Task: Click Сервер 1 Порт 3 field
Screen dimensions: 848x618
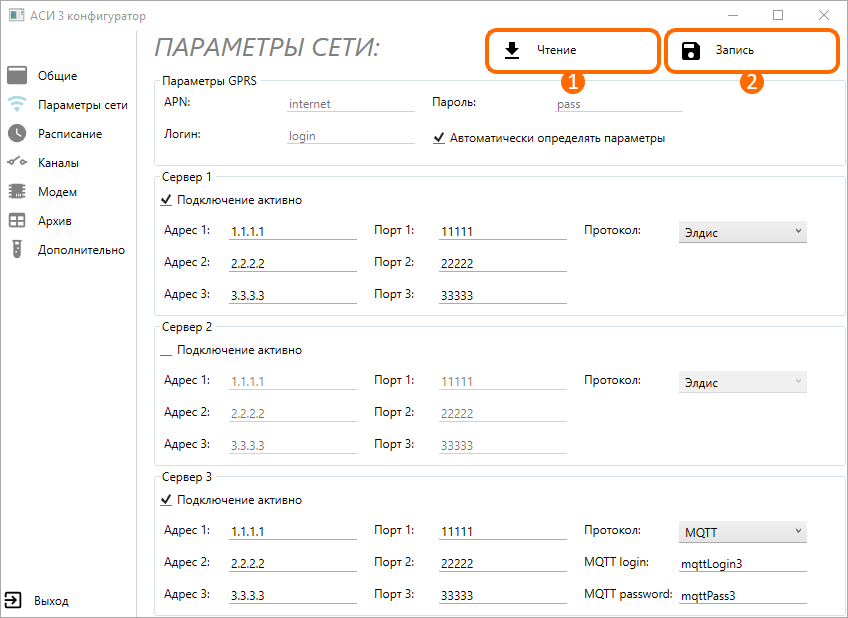Action: (502, 295)
